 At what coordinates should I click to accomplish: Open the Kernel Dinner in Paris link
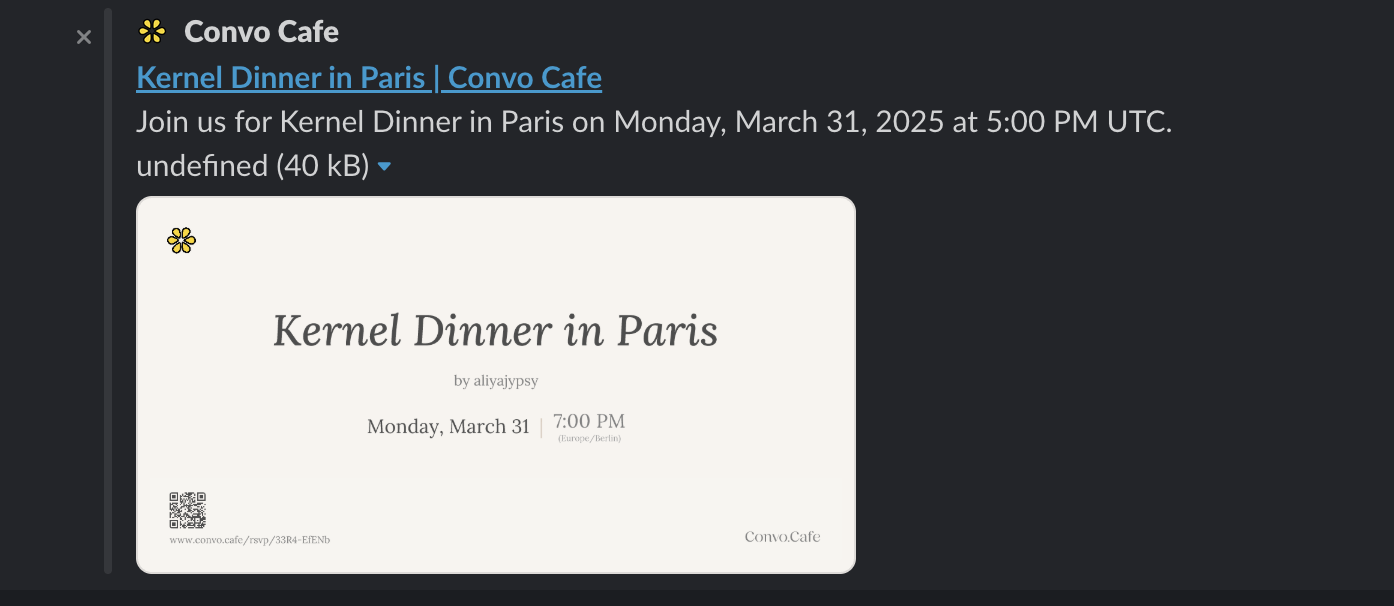tap(369, 77)
